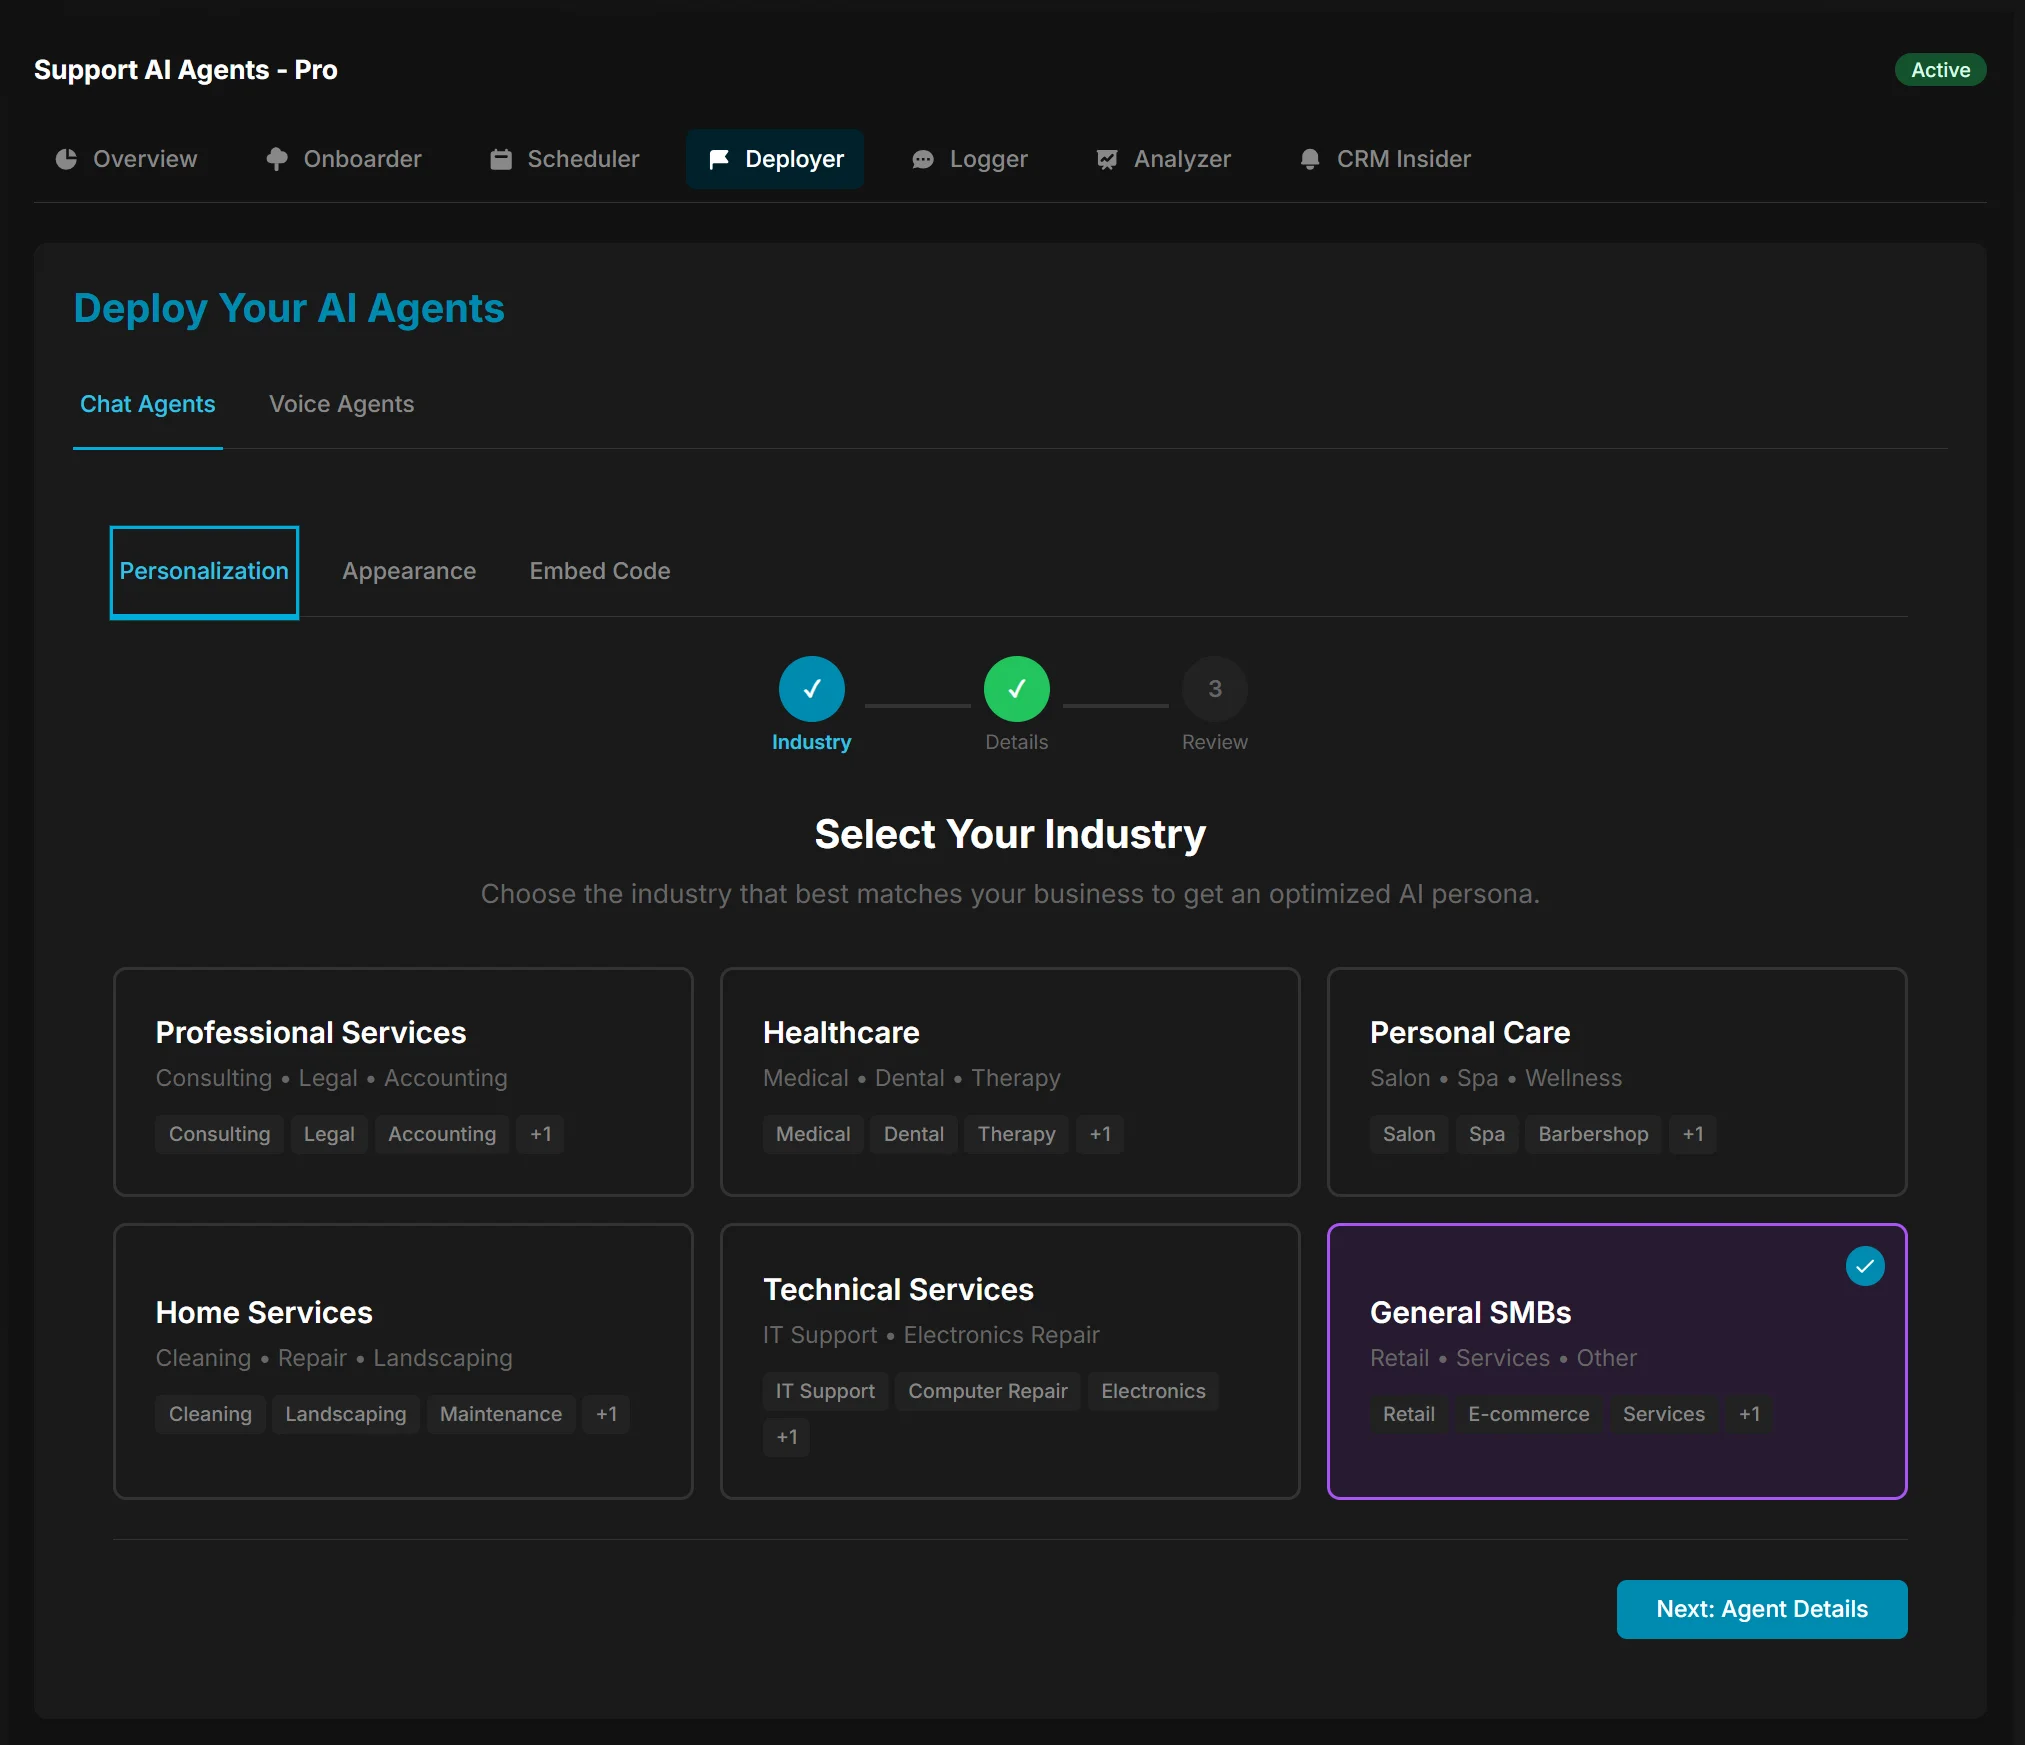This screenshot has height=1745, width=2025.
Task: Expand the +1 tag under Professional Services
Action: (x=541, y=1134)
